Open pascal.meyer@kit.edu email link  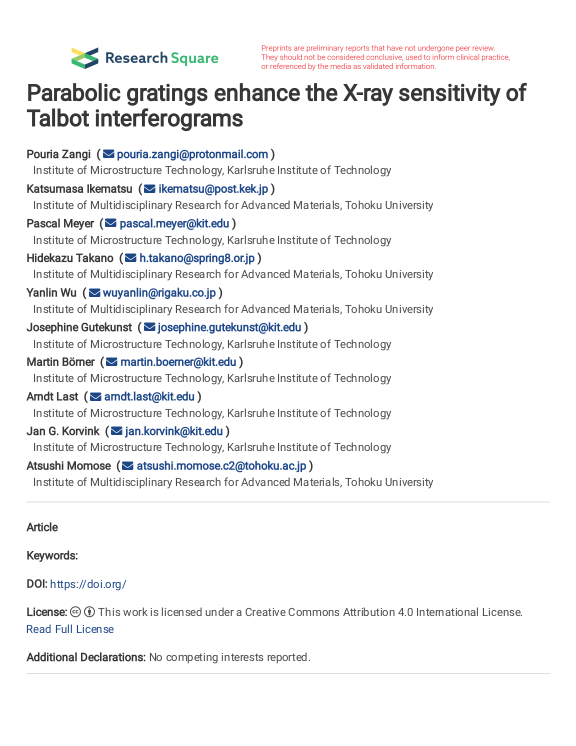tap(174, 224)
